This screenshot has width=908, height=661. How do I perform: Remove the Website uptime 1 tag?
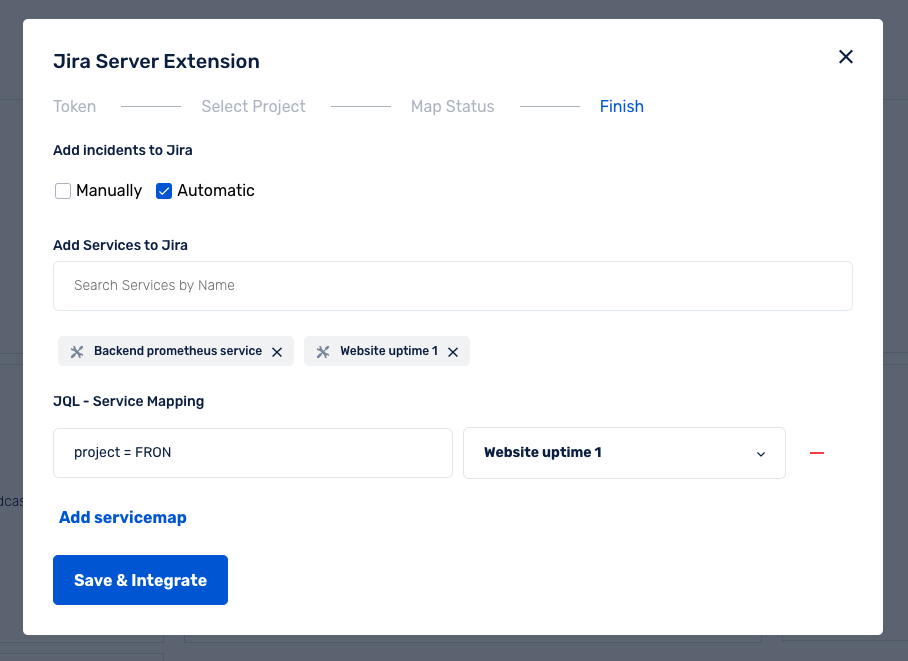pyautogui.click(x=453, y=352)
